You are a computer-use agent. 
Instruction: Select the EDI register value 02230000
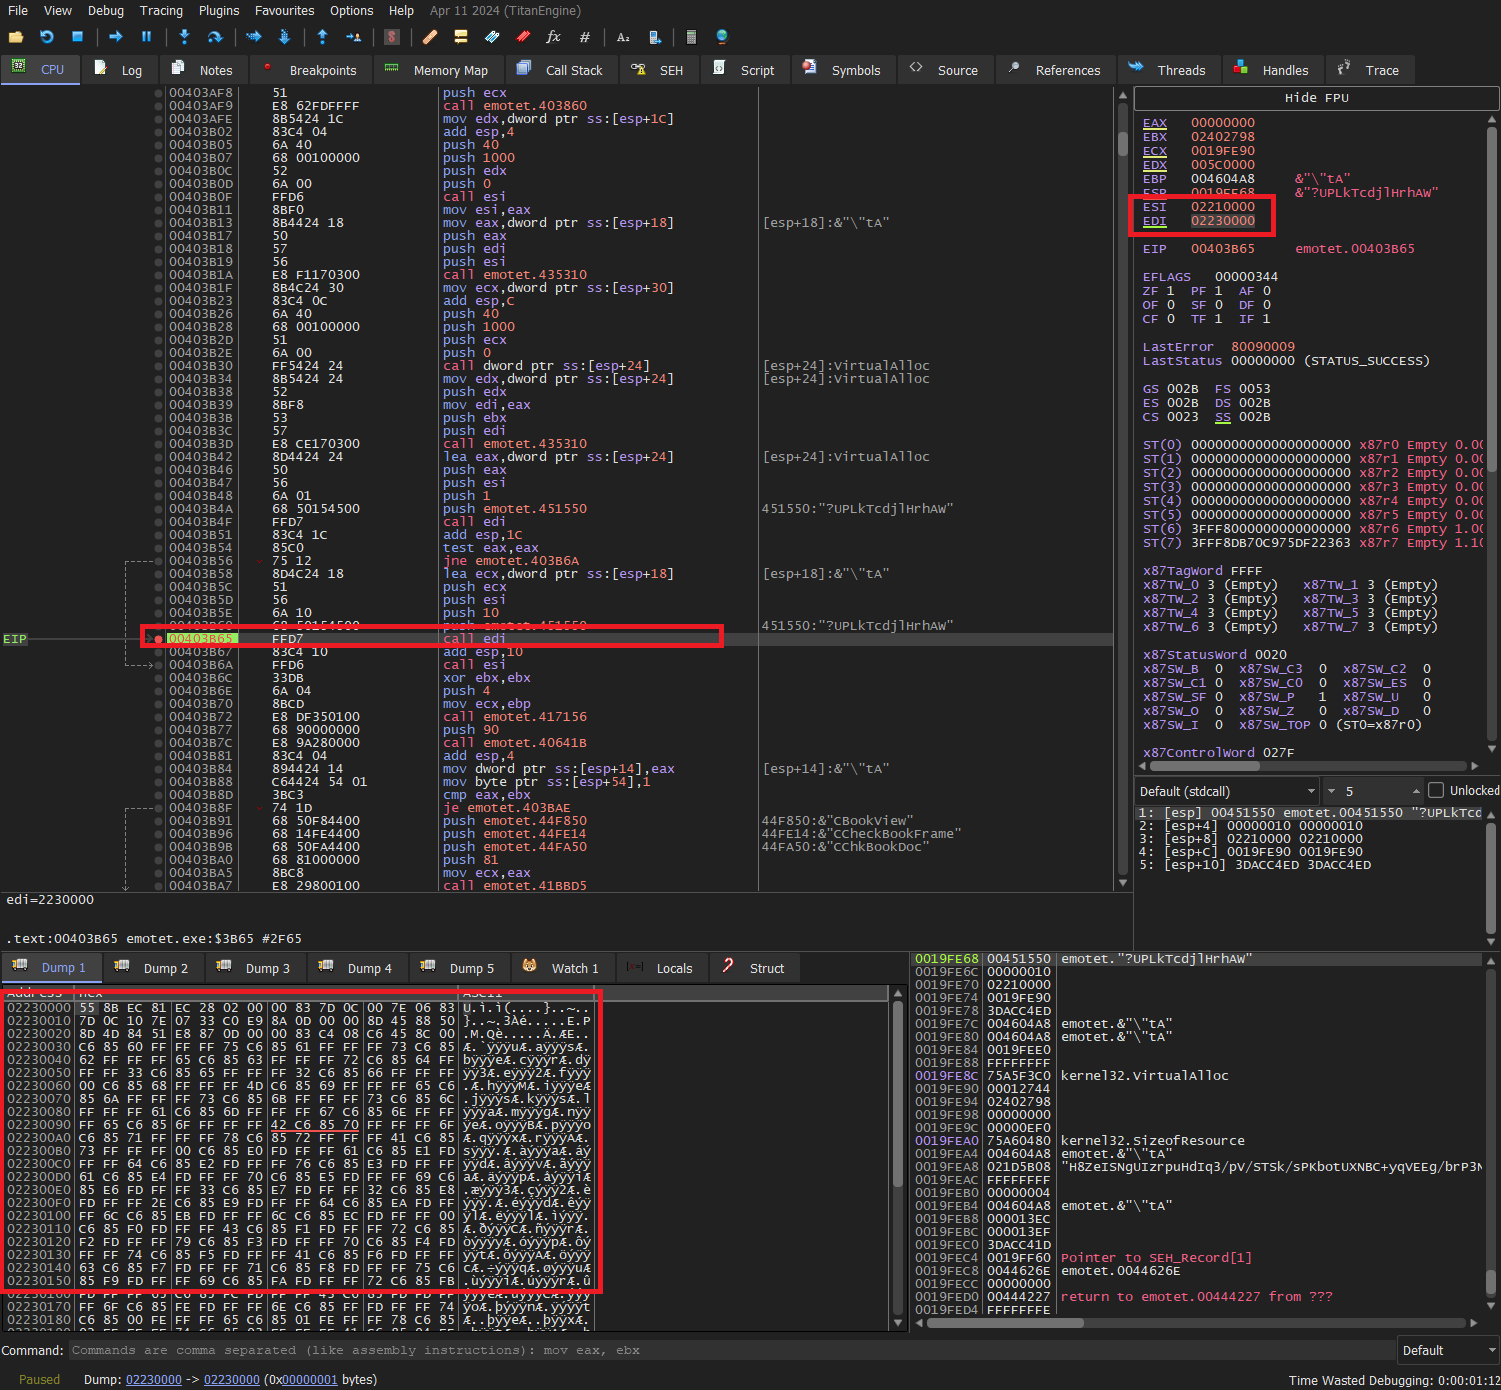click(x=1222, y=221)
